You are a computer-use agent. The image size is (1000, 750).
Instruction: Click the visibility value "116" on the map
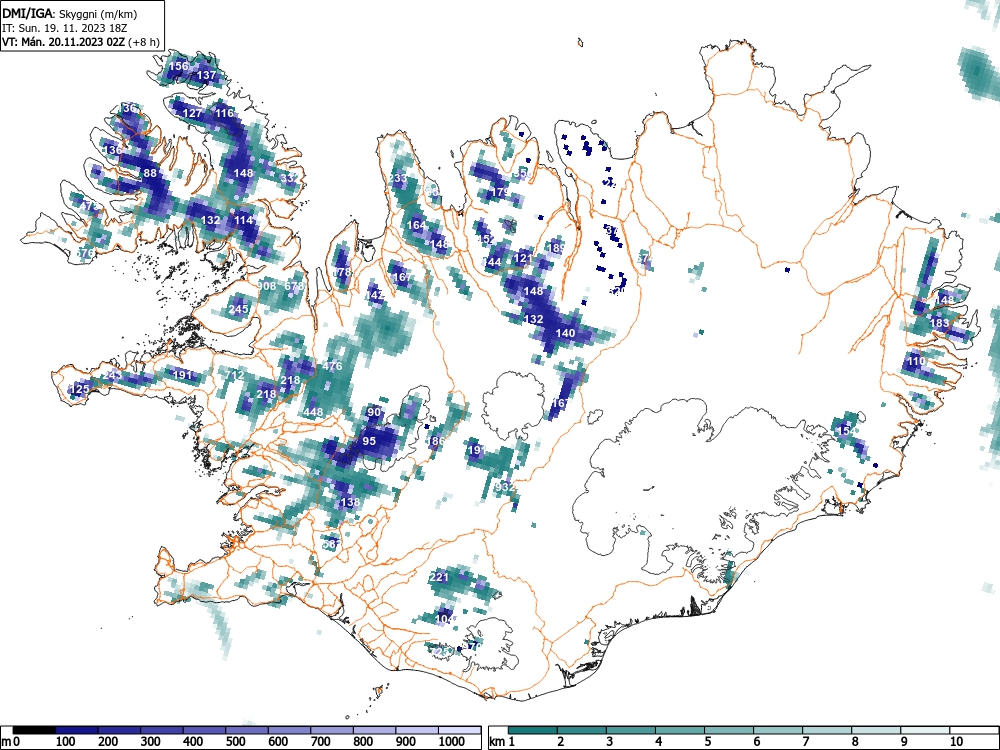click(224, 114)
